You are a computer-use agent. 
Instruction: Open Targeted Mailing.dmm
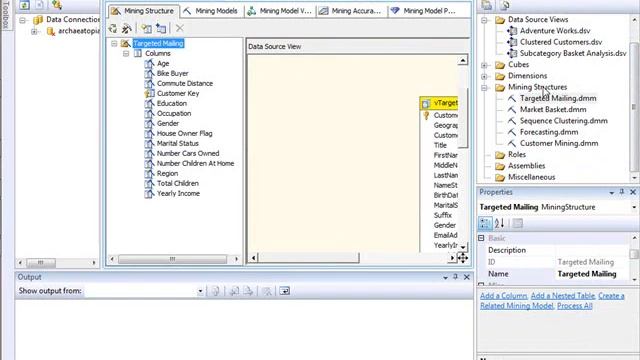558,98
